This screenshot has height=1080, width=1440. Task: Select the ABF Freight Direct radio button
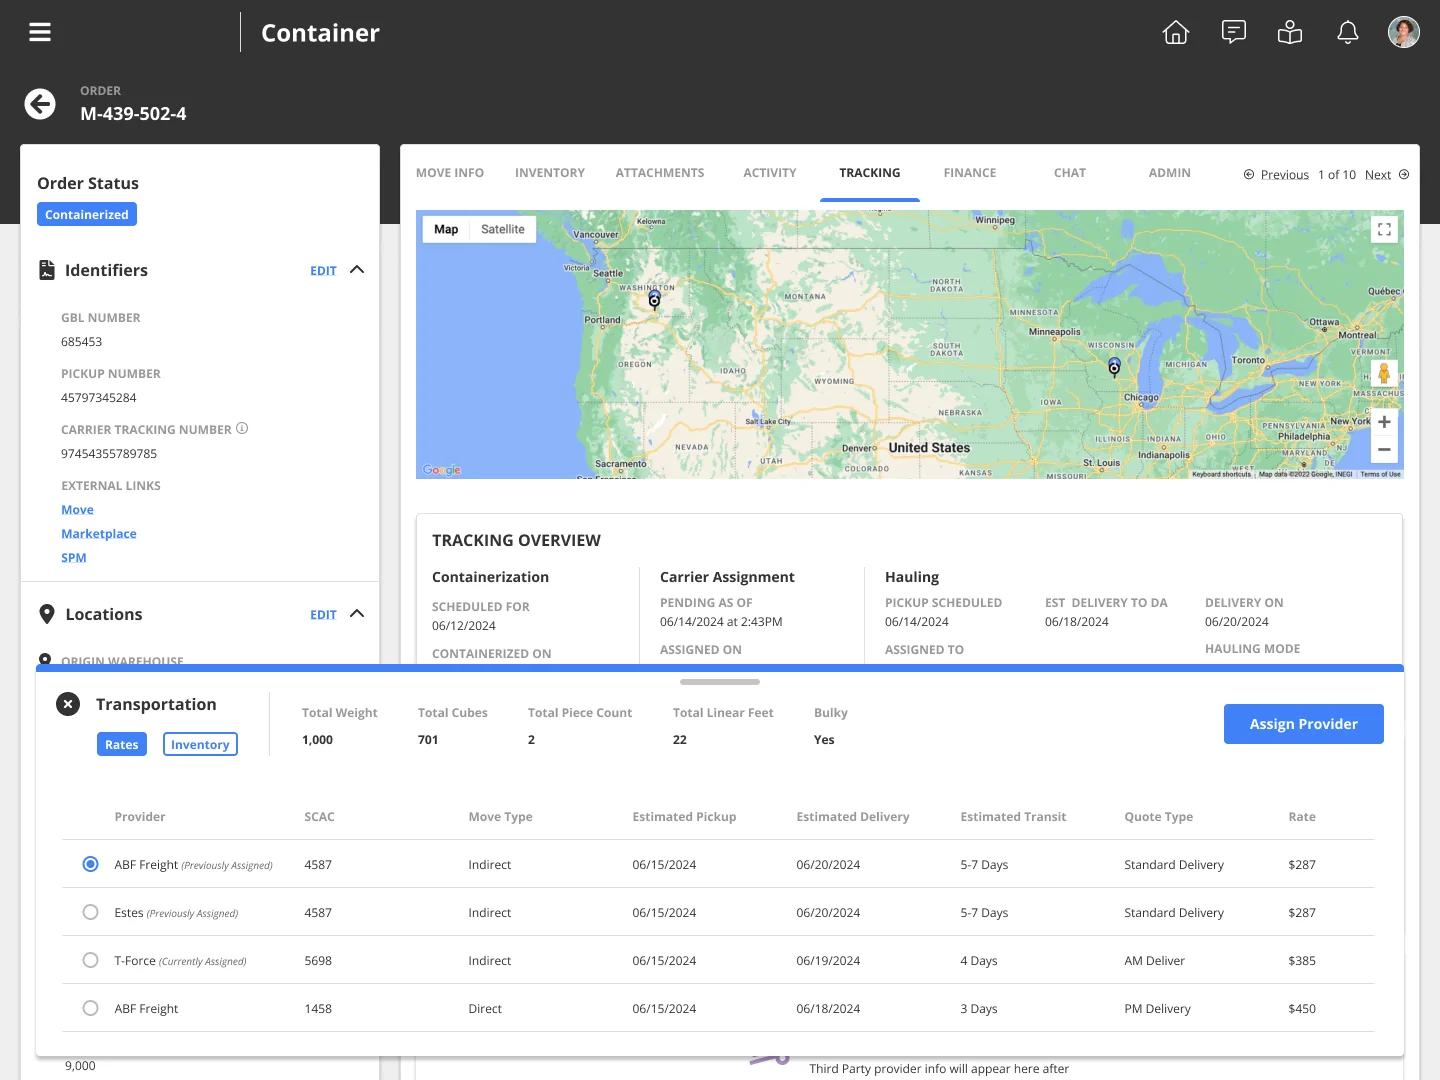[x=90, y=1008]
